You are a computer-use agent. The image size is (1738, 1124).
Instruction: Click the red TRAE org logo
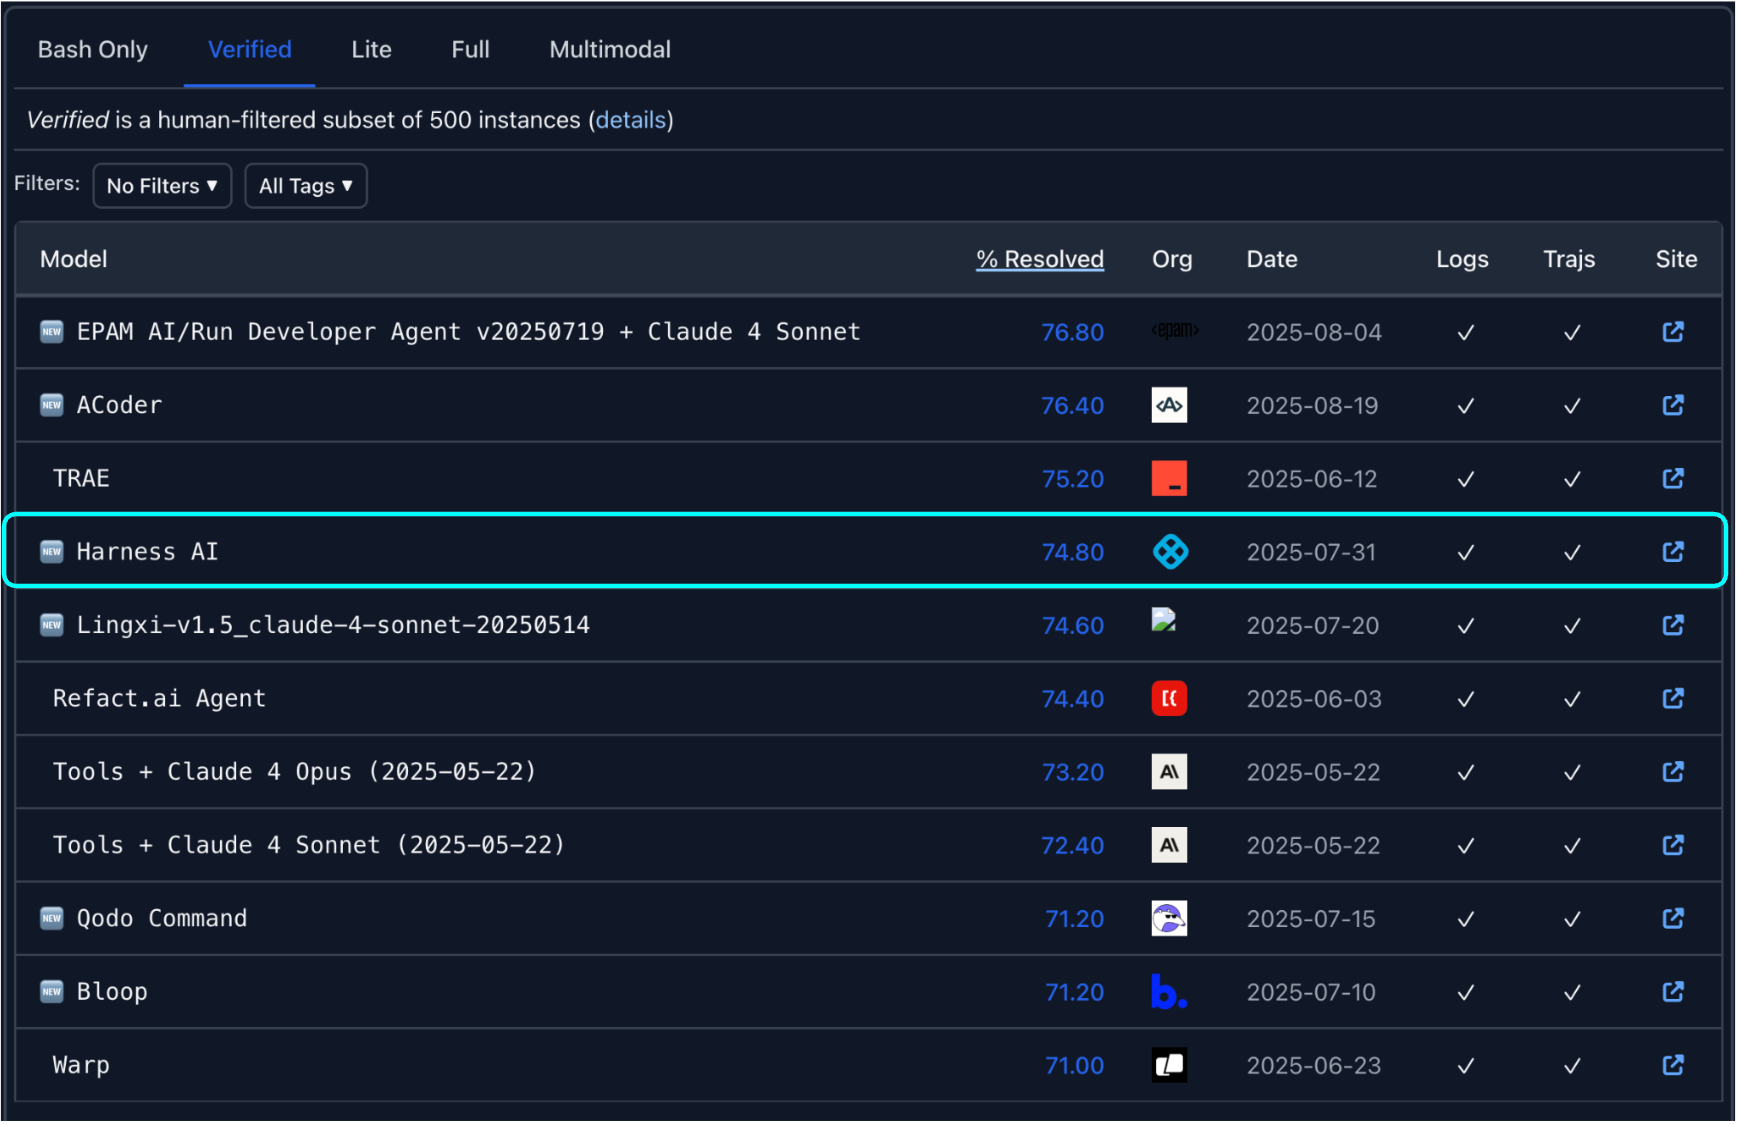pyautogui.click(x=1169, y=478)
